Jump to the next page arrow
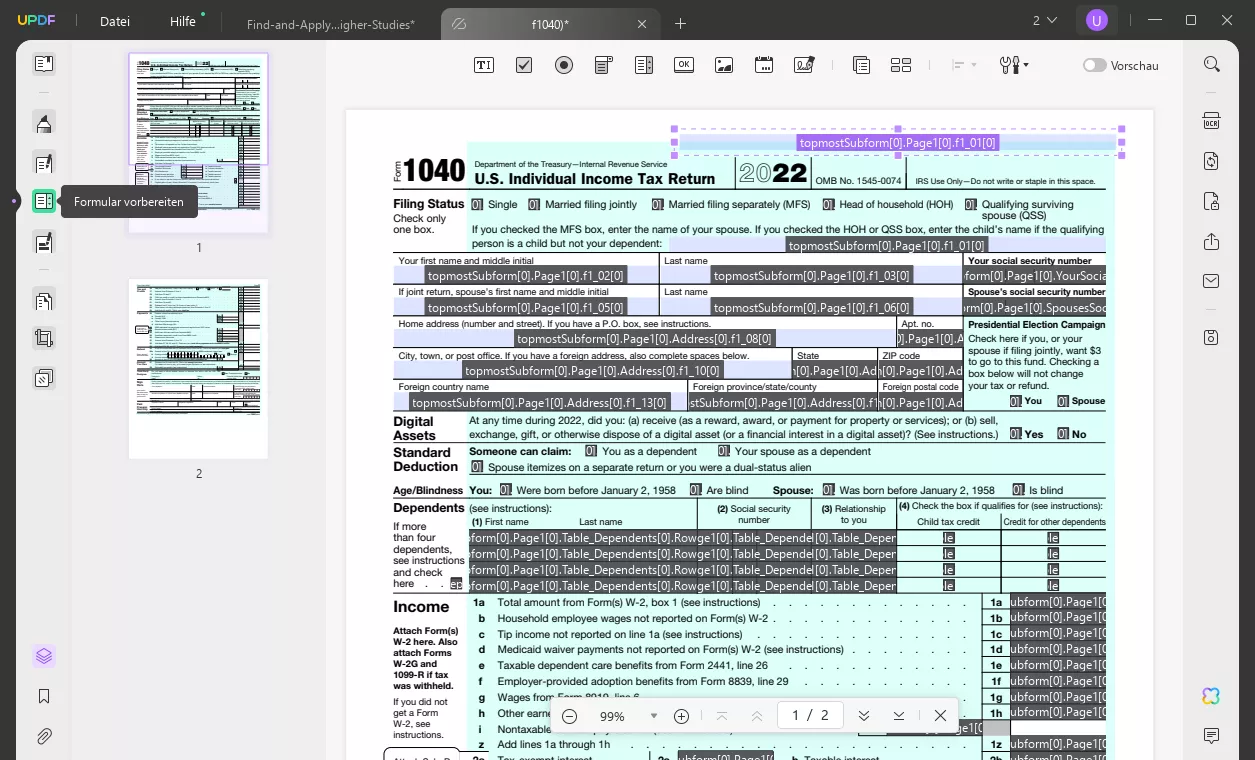Screen dimensions: 1255x760 pos(864,716)
